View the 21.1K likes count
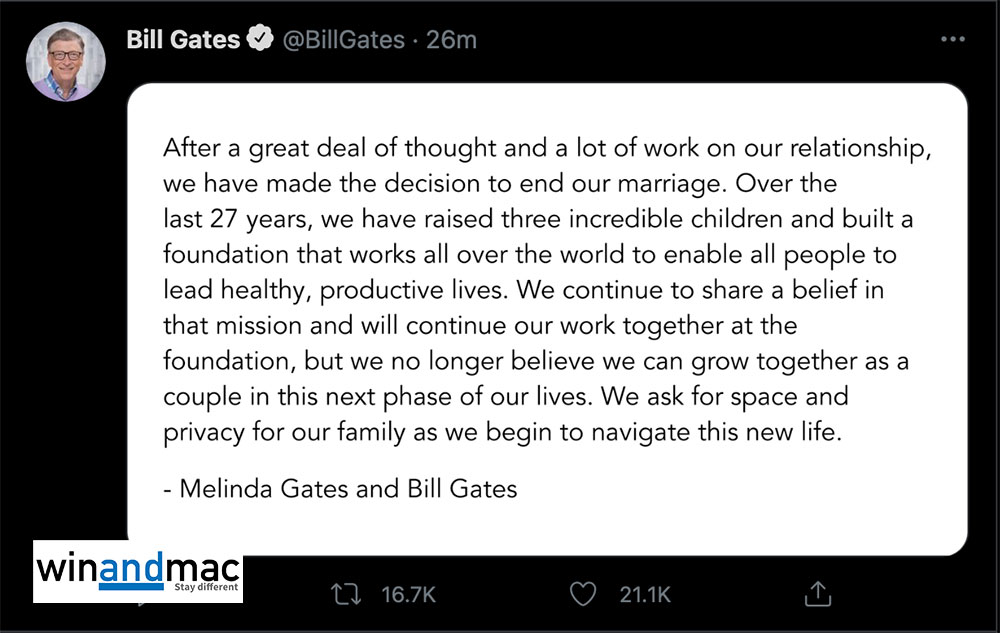The image size is (1000, 633). (x=645, y=595)
